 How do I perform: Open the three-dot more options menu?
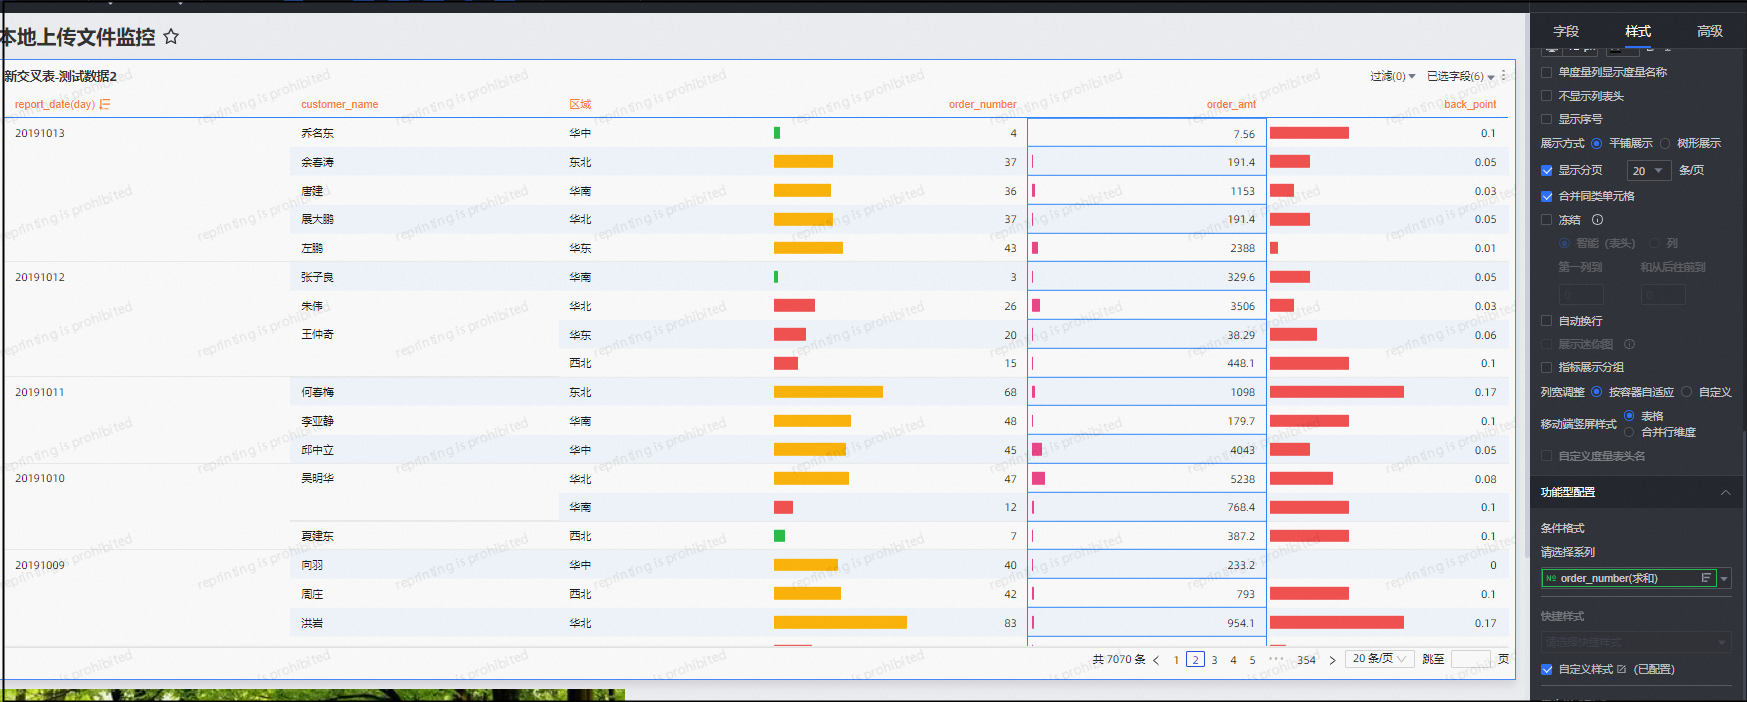click(1503, 76)
